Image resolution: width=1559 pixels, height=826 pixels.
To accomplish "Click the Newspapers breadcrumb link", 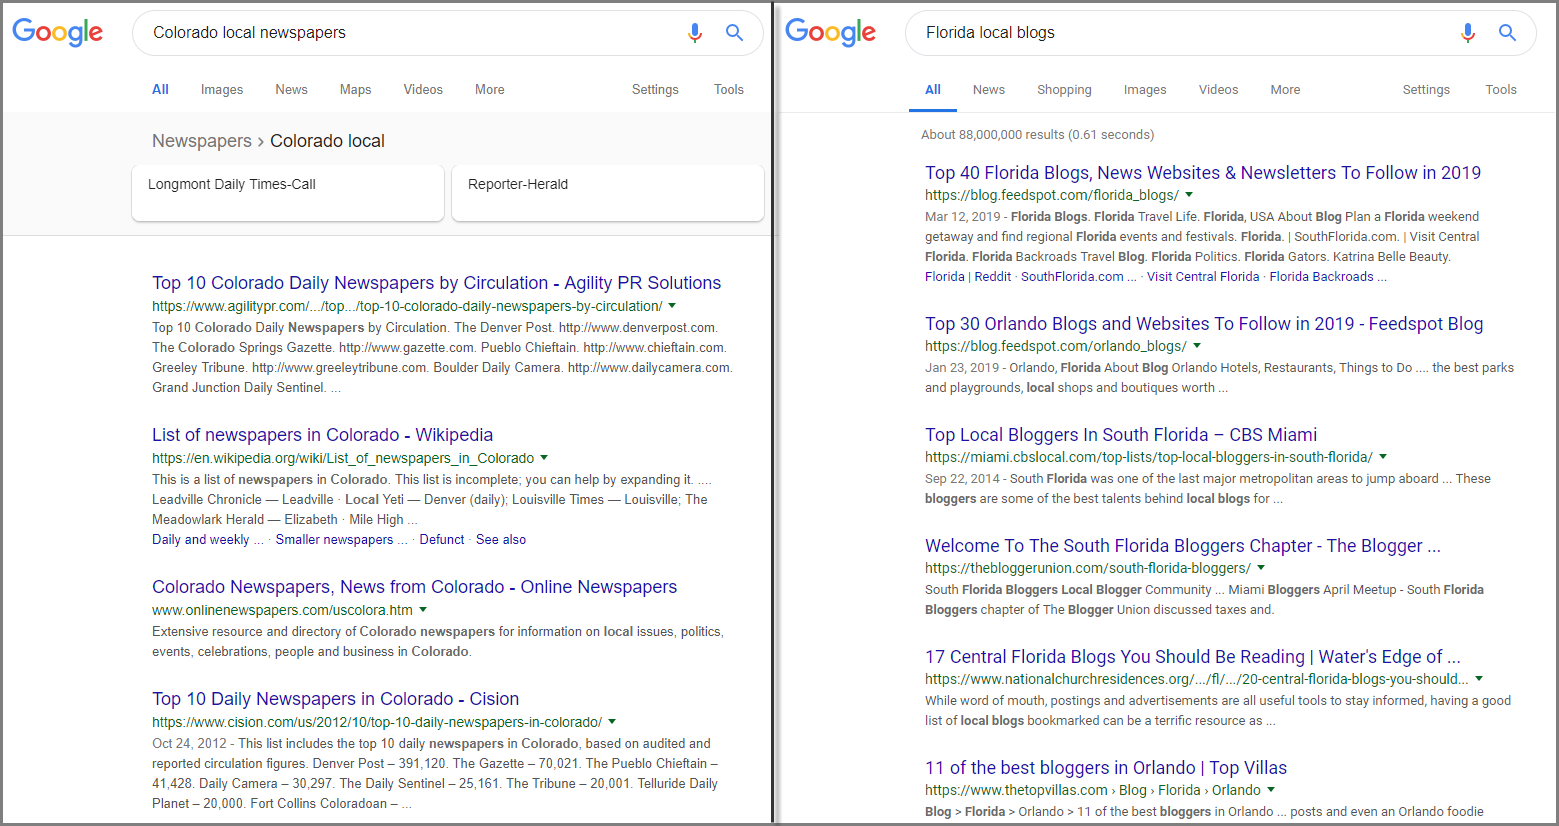I will click(202, 141).
